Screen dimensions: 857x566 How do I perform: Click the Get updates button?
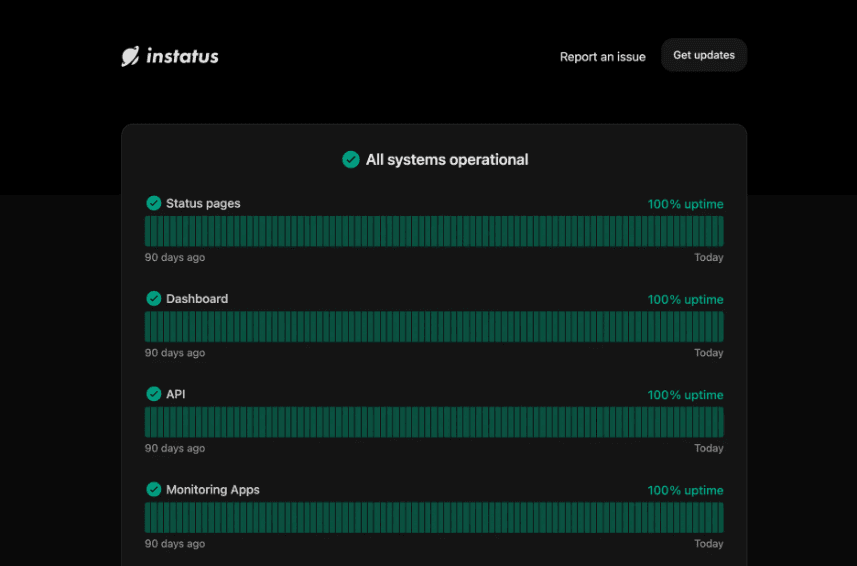tap(704, 55)
